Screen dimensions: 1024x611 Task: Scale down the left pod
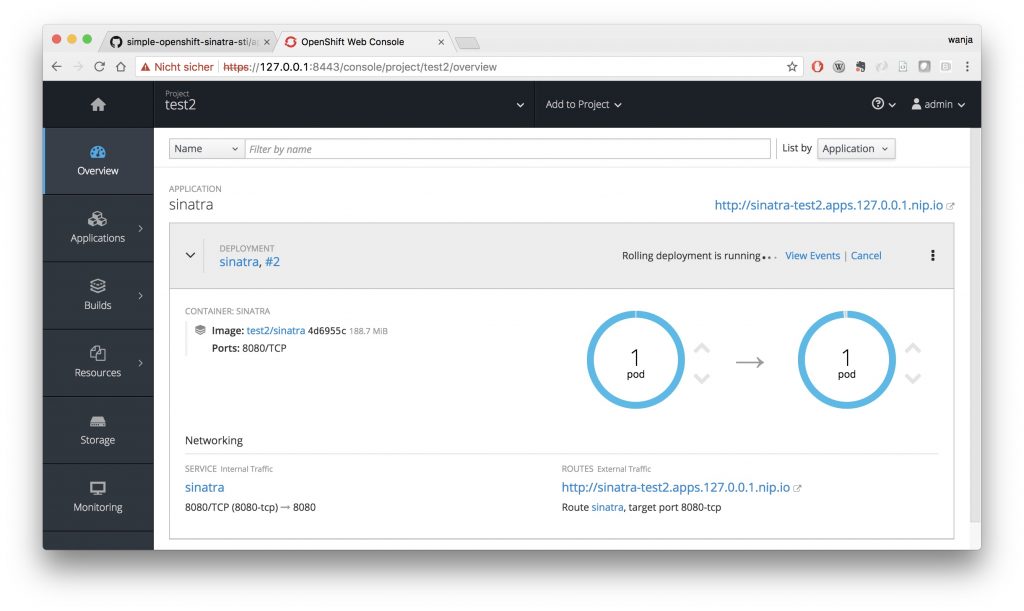(x=702, y=378)
